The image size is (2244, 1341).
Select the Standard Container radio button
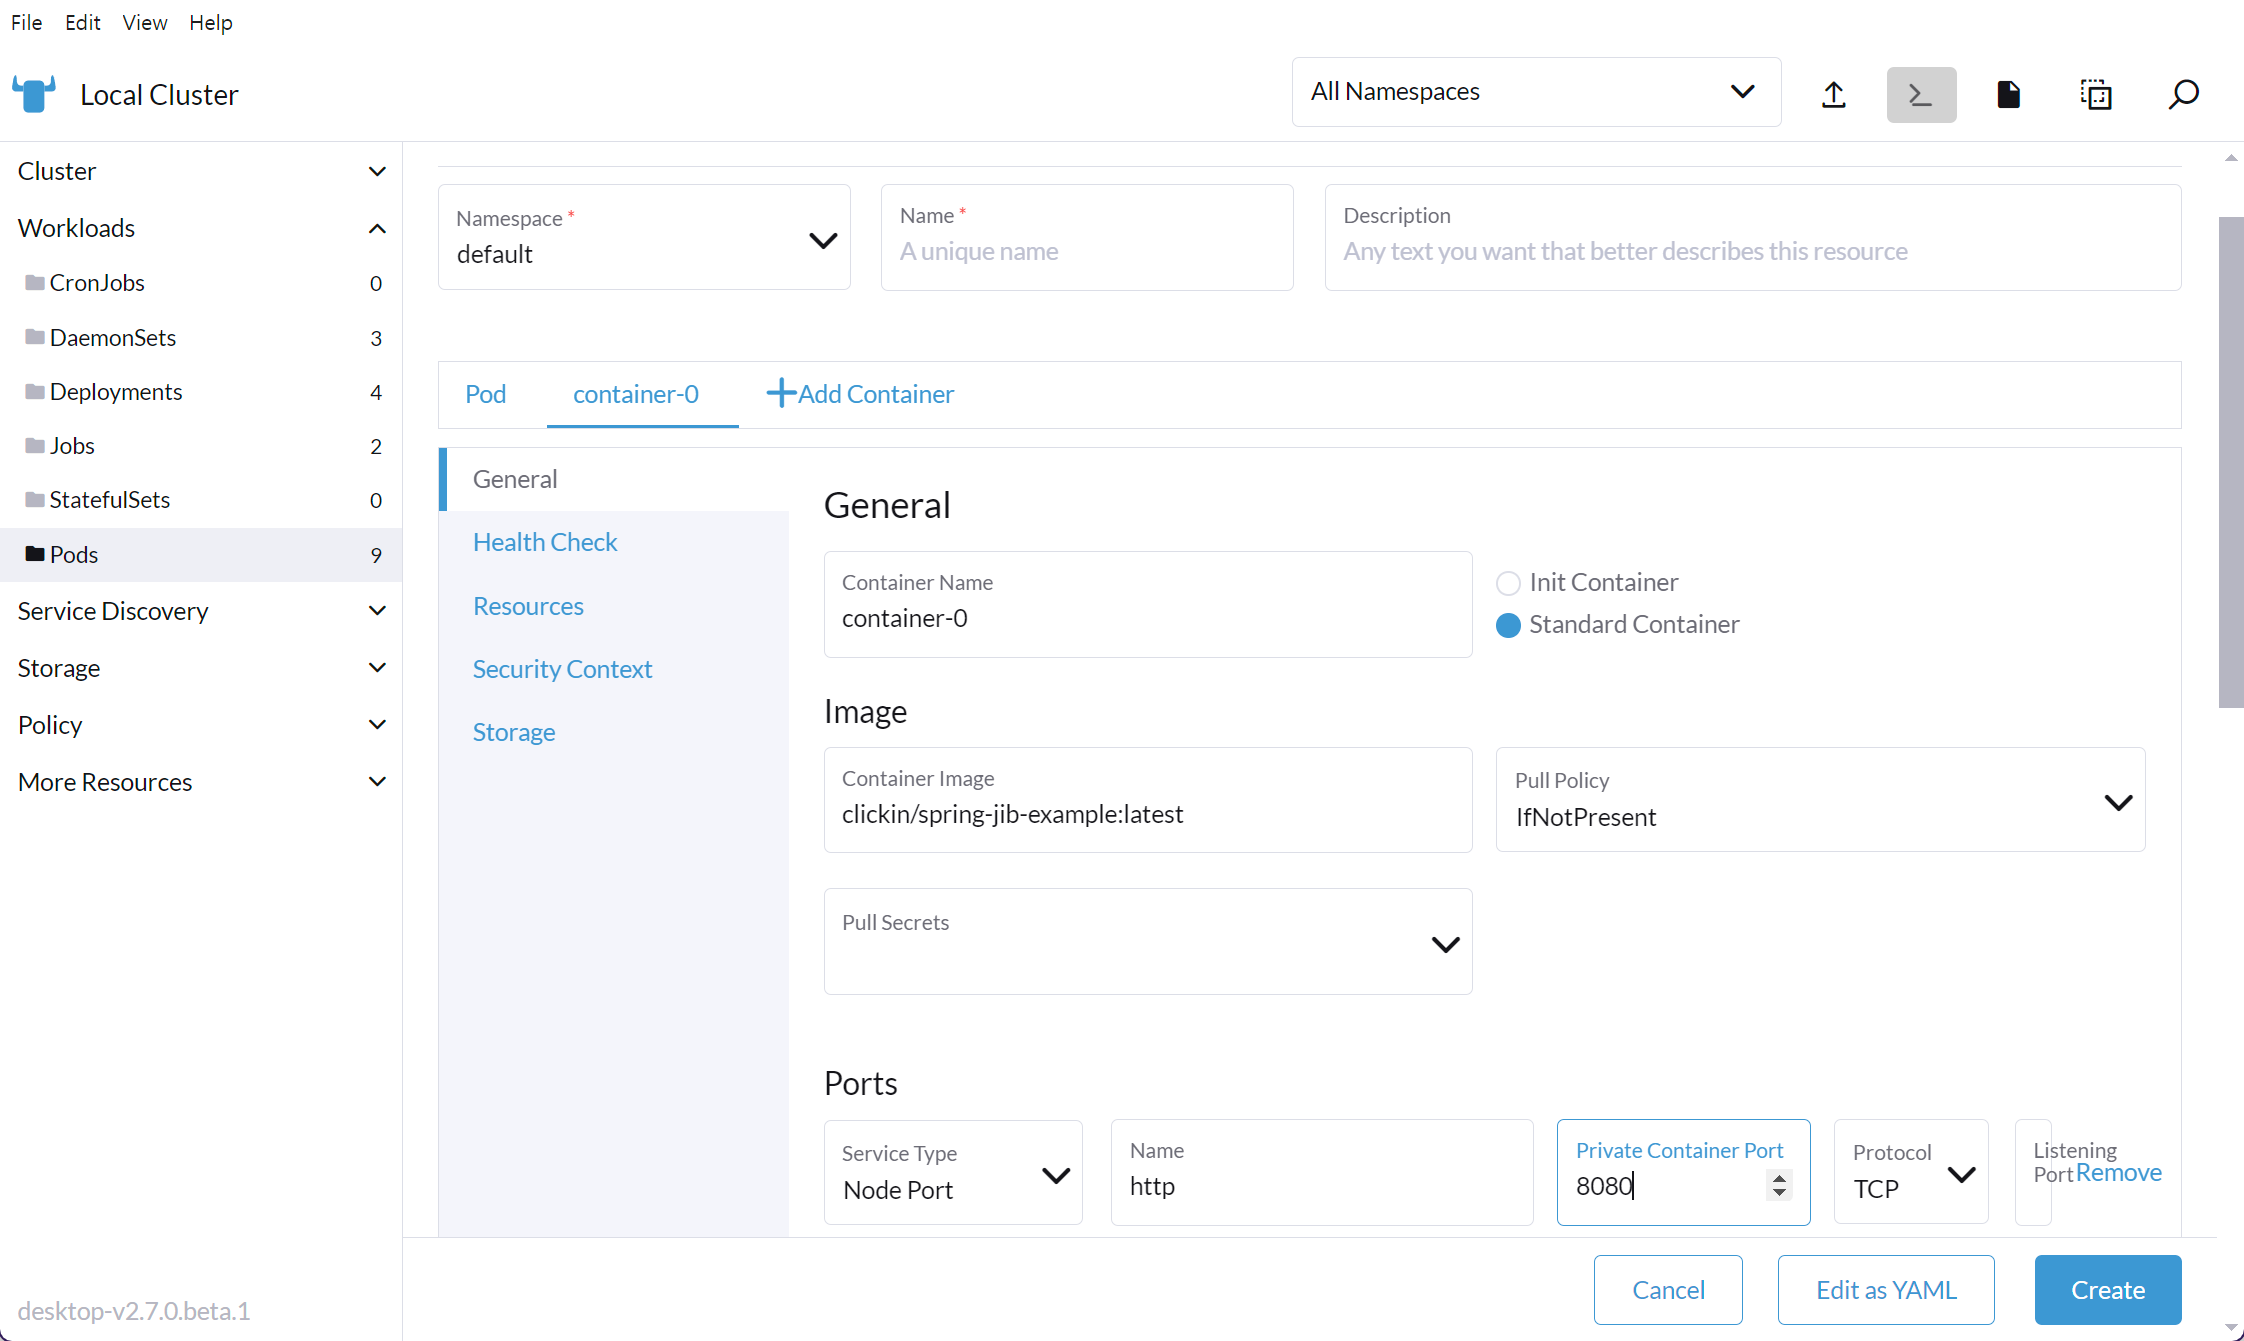1508,625
